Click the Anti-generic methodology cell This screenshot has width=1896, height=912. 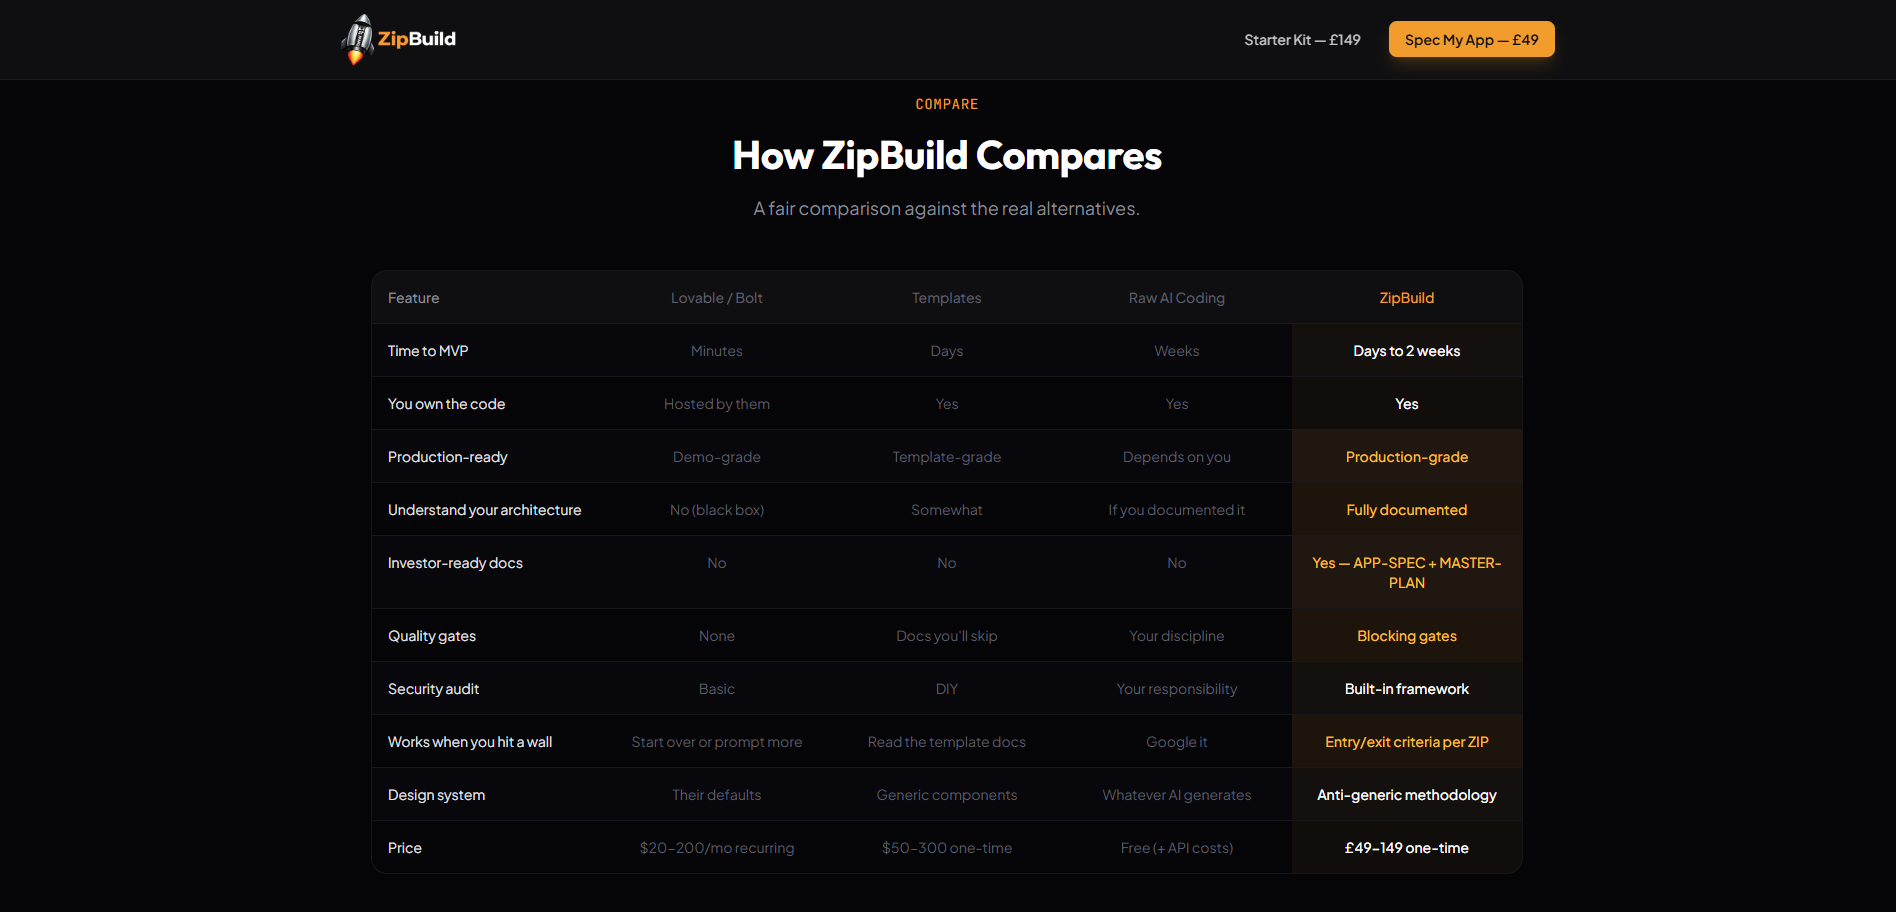coord(1406,794)
